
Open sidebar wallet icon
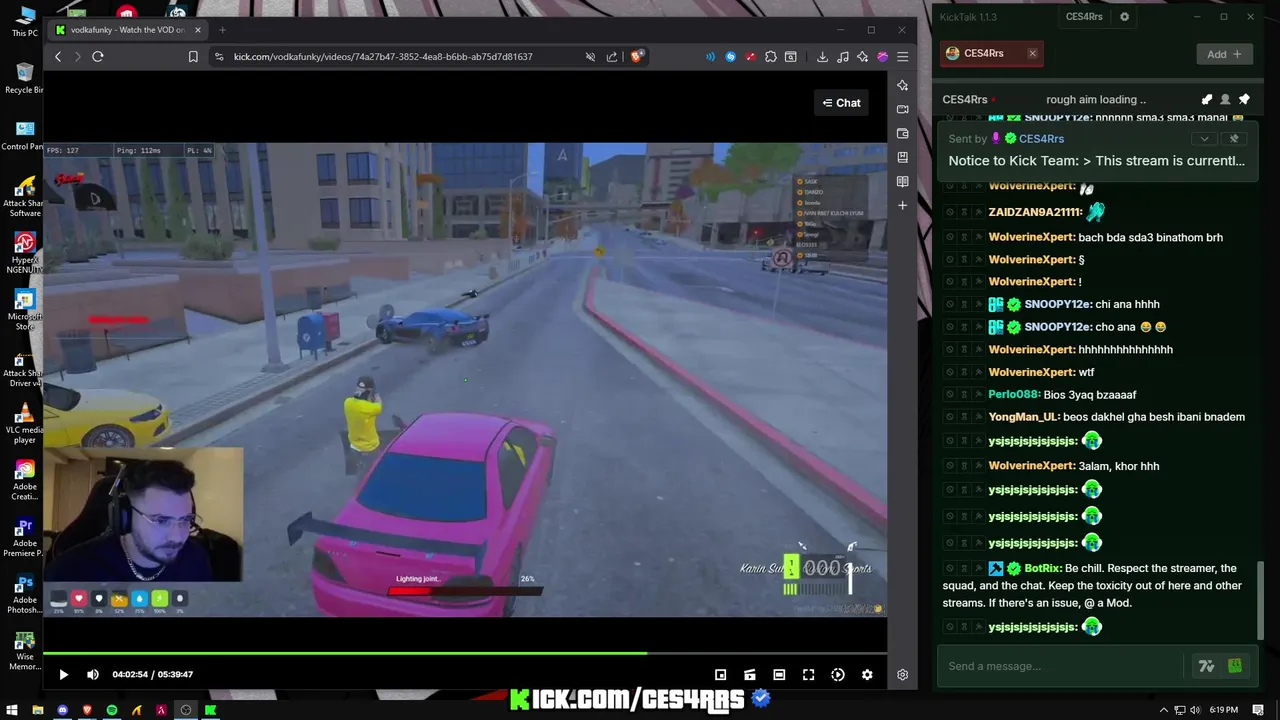(902, 133)
